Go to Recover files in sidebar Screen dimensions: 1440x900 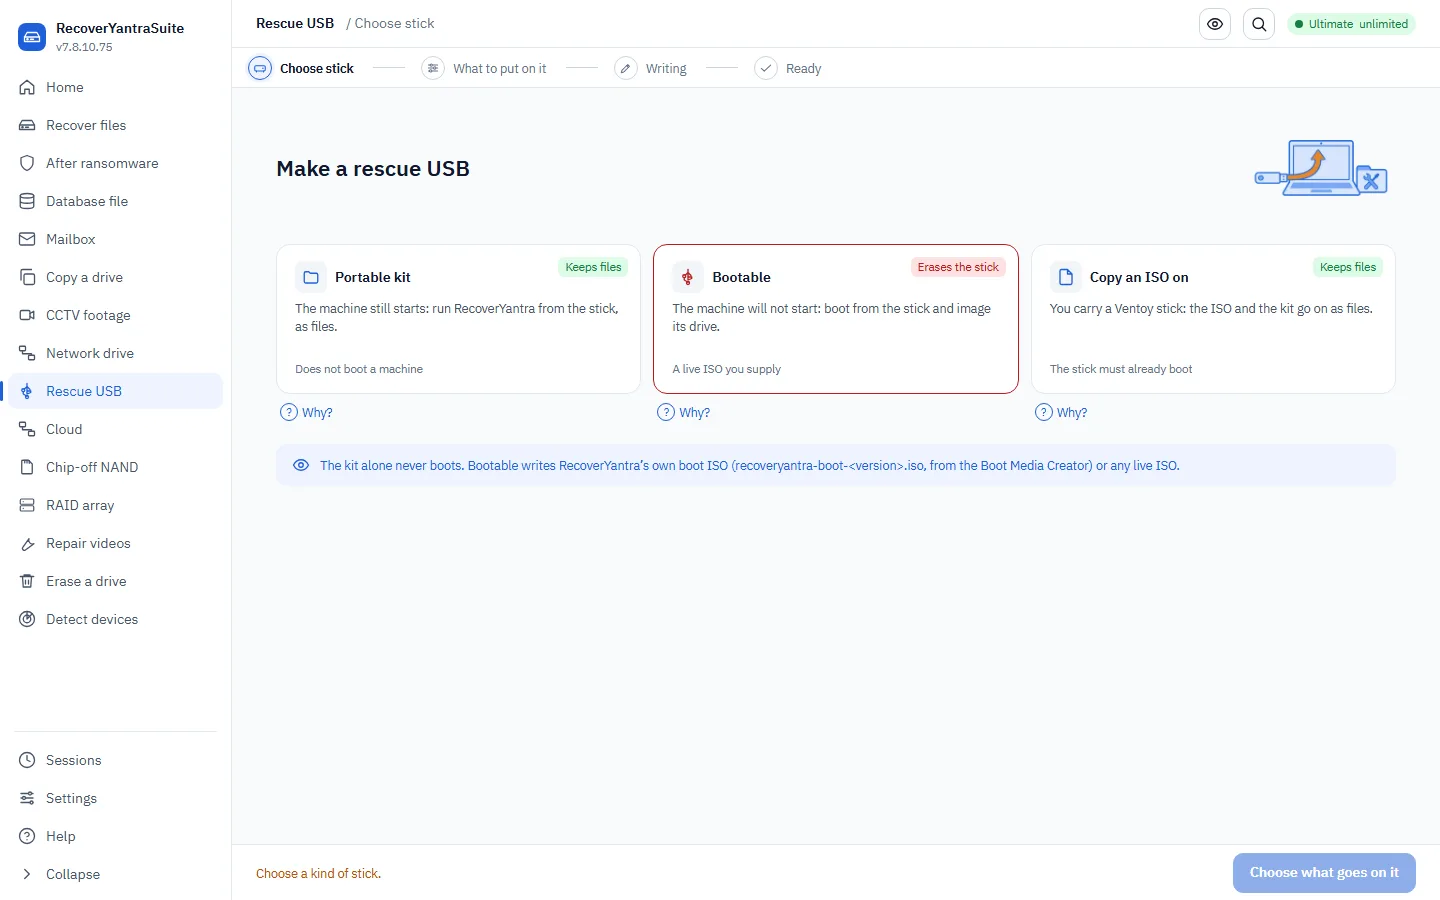115,125
